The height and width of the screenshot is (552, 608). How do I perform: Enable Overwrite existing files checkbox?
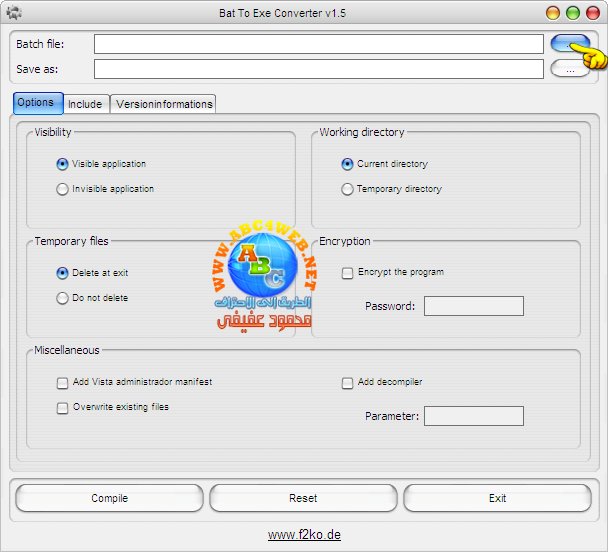63,408
